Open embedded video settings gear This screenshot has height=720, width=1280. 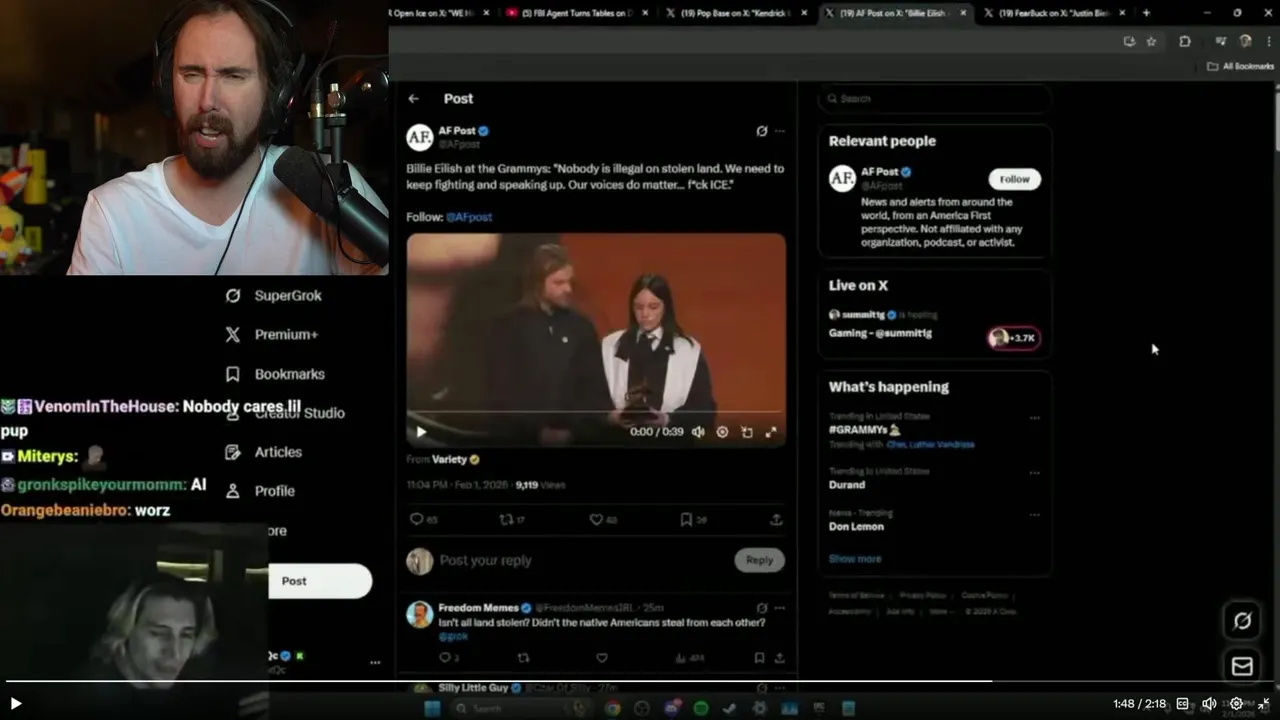722,432
